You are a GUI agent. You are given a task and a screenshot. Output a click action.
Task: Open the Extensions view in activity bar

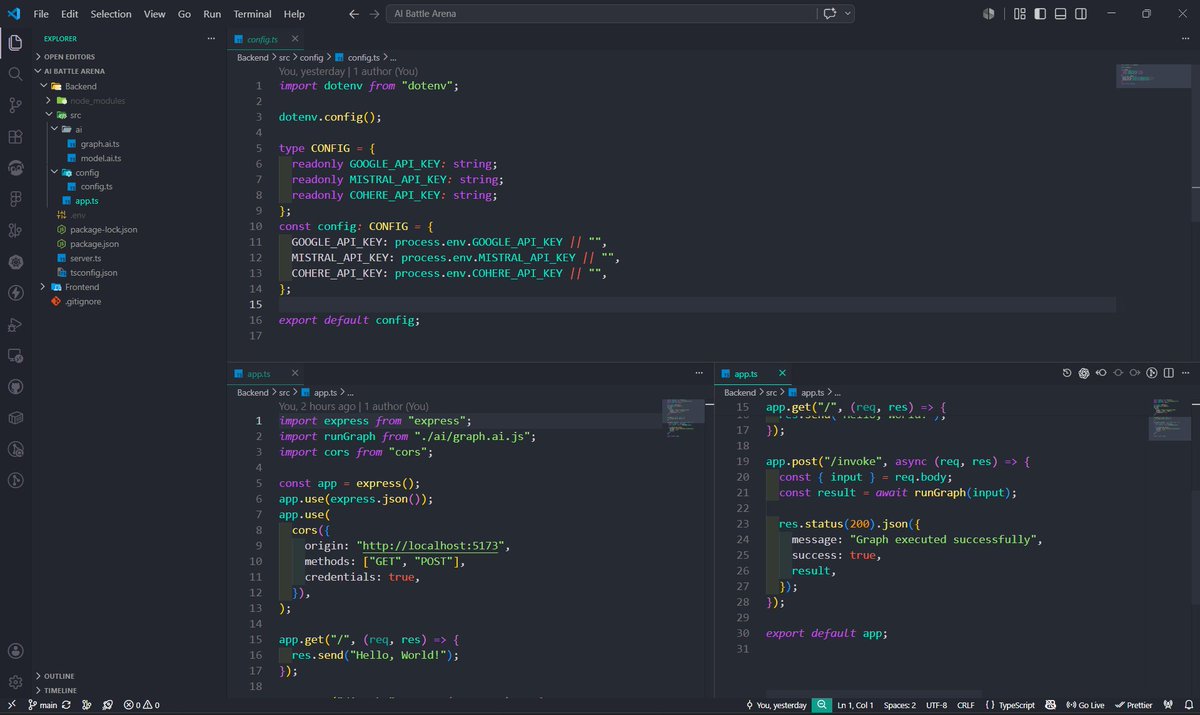click(15, 137)
